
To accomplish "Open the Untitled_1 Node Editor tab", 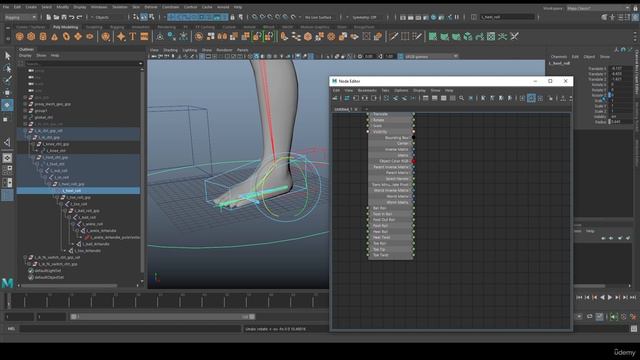I will point(343,109).
